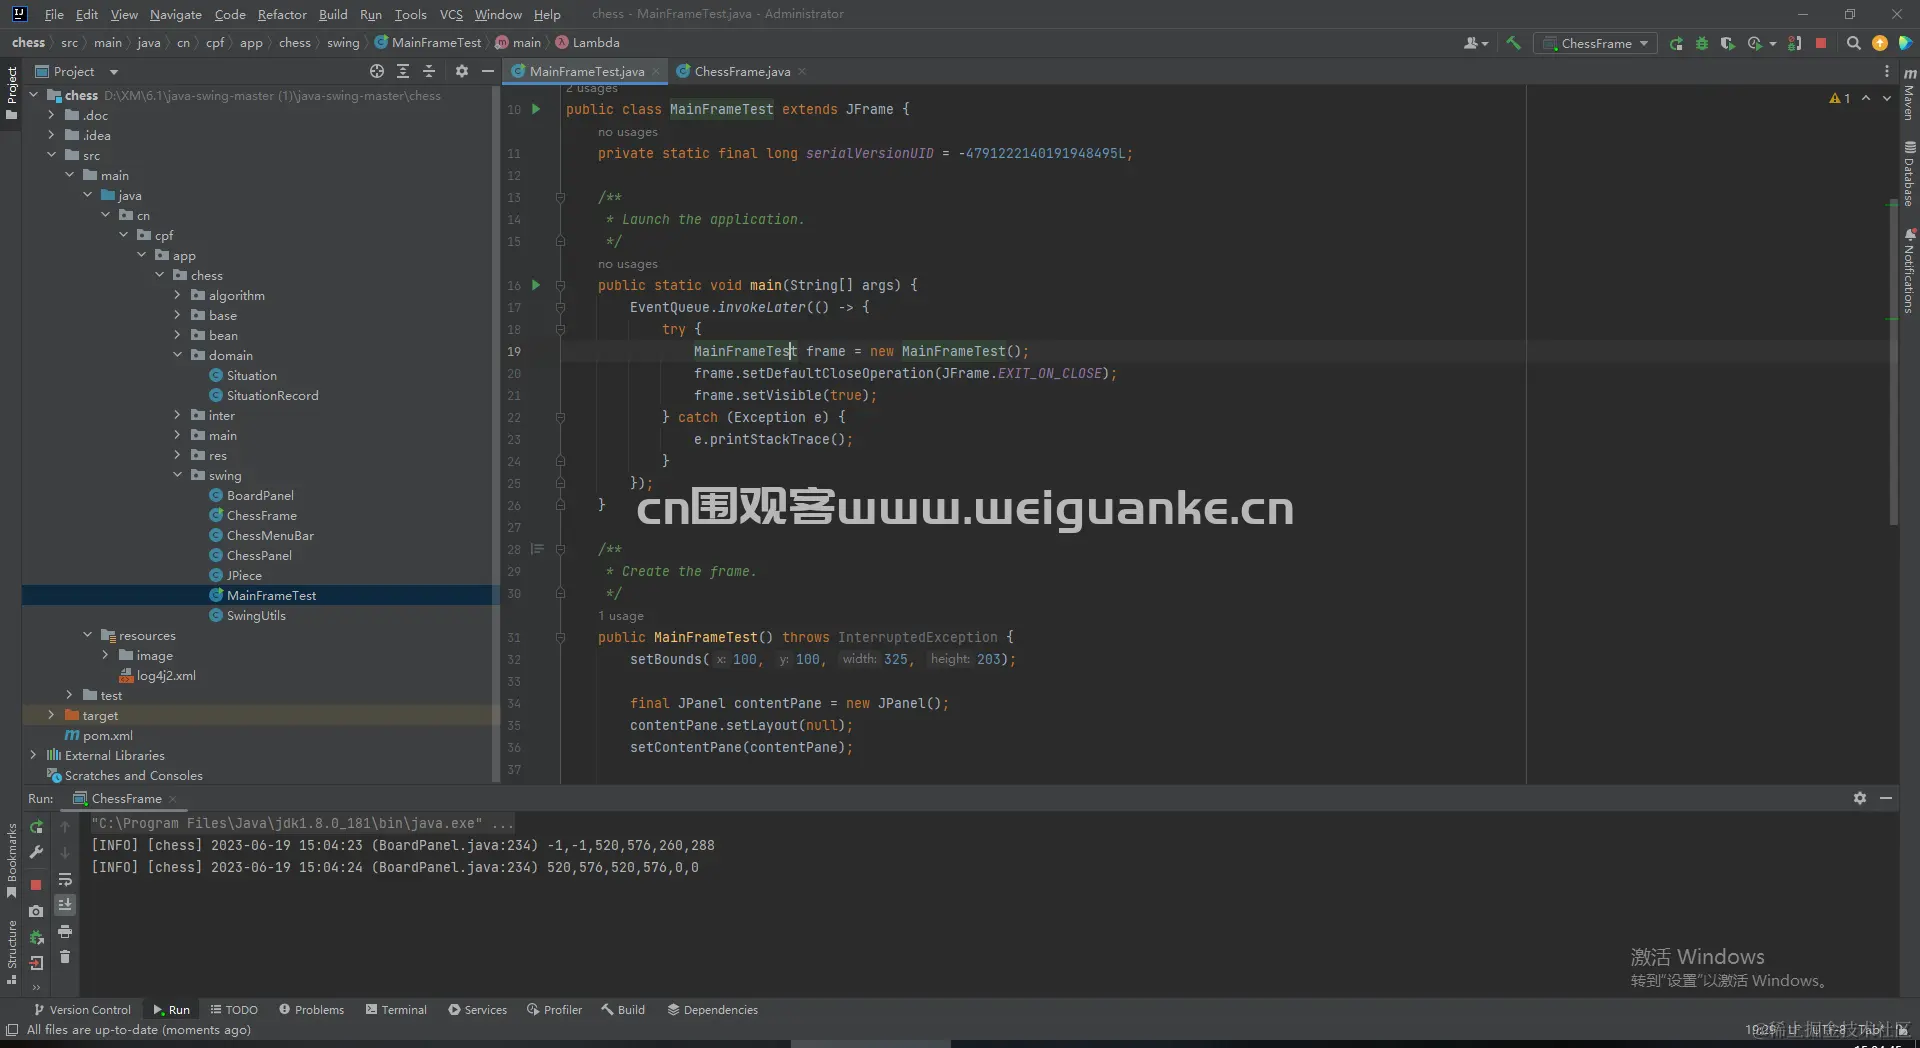
Task: Expand the target folder in the tree
Action: (51, 715)
